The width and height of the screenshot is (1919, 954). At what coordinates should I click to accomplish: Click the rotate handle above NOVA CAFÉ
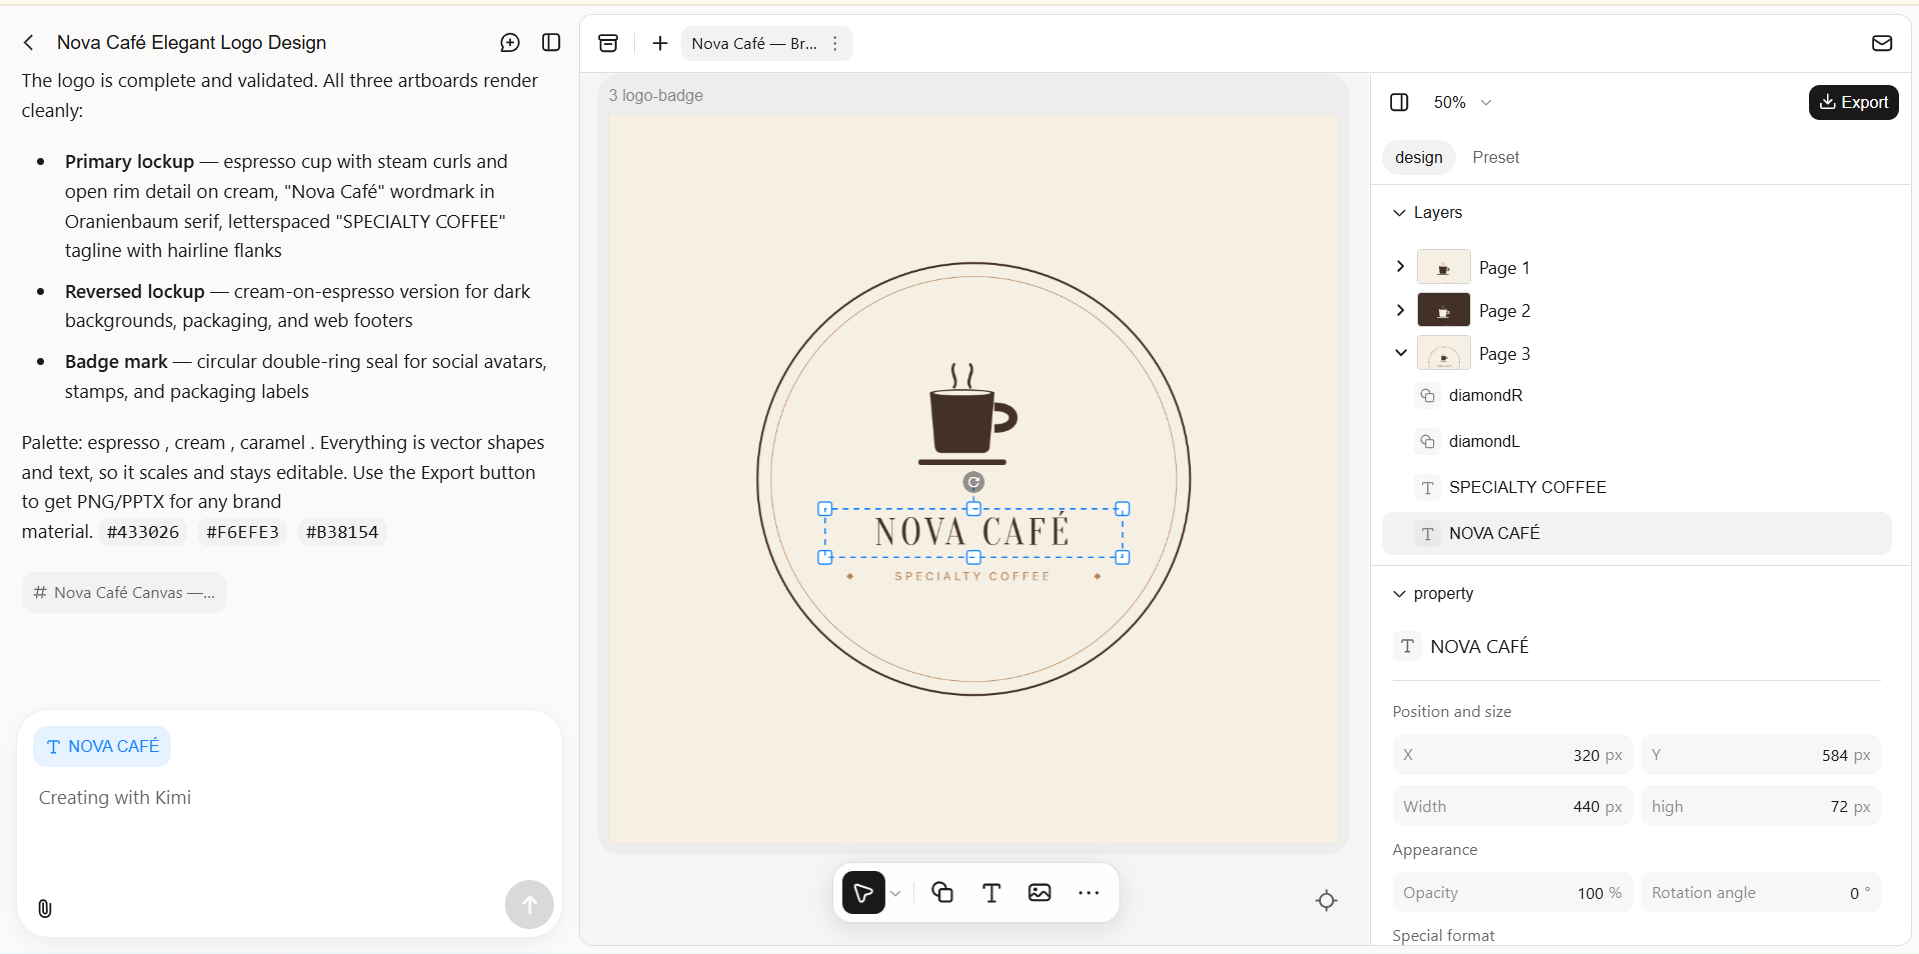(973, 482)
